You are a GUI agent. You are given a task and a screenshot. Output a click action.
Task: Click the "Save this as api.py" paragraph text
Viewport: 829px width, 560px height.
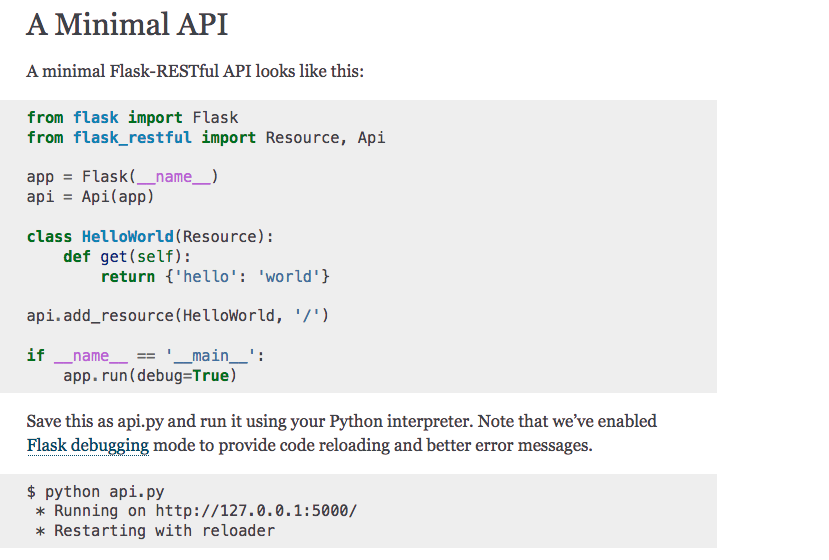[x=340, y=422]
